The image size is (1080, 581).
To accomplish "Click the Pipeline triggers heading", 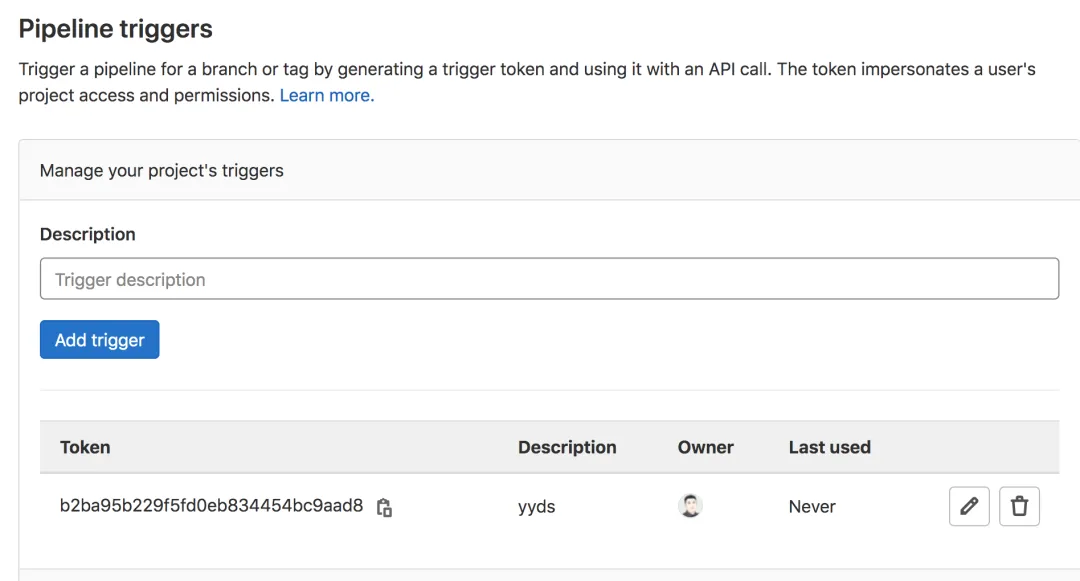I will click(116, 29).
